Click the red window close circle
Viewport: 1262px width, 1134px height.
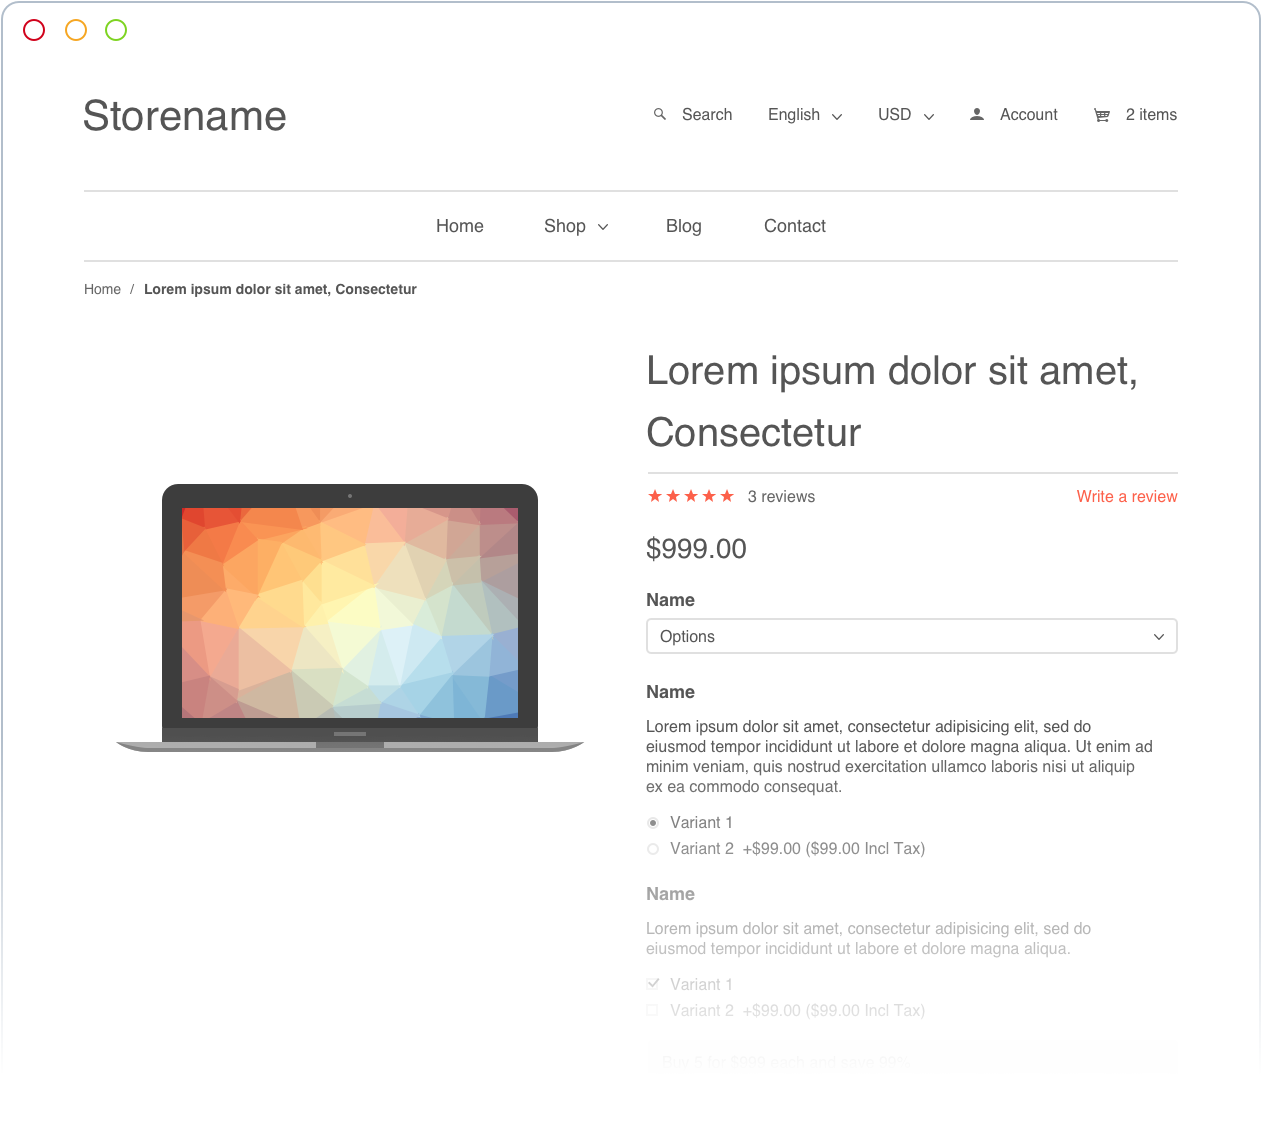point(34,30)
